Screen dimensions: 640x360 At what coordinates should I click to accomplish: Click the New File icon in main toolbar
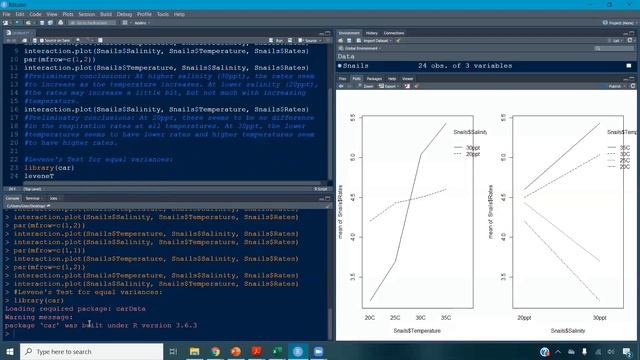[6, 23]
